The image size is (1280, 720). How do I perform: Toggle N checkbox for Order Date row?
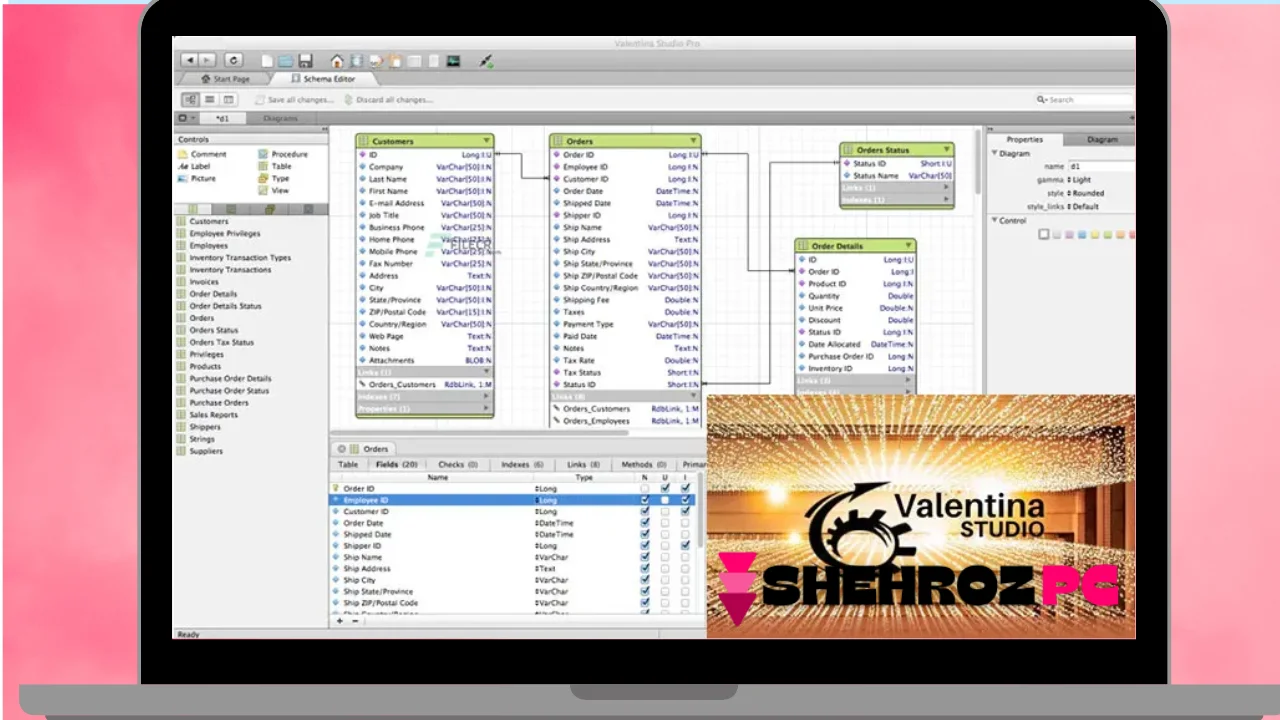pos(644,523)
